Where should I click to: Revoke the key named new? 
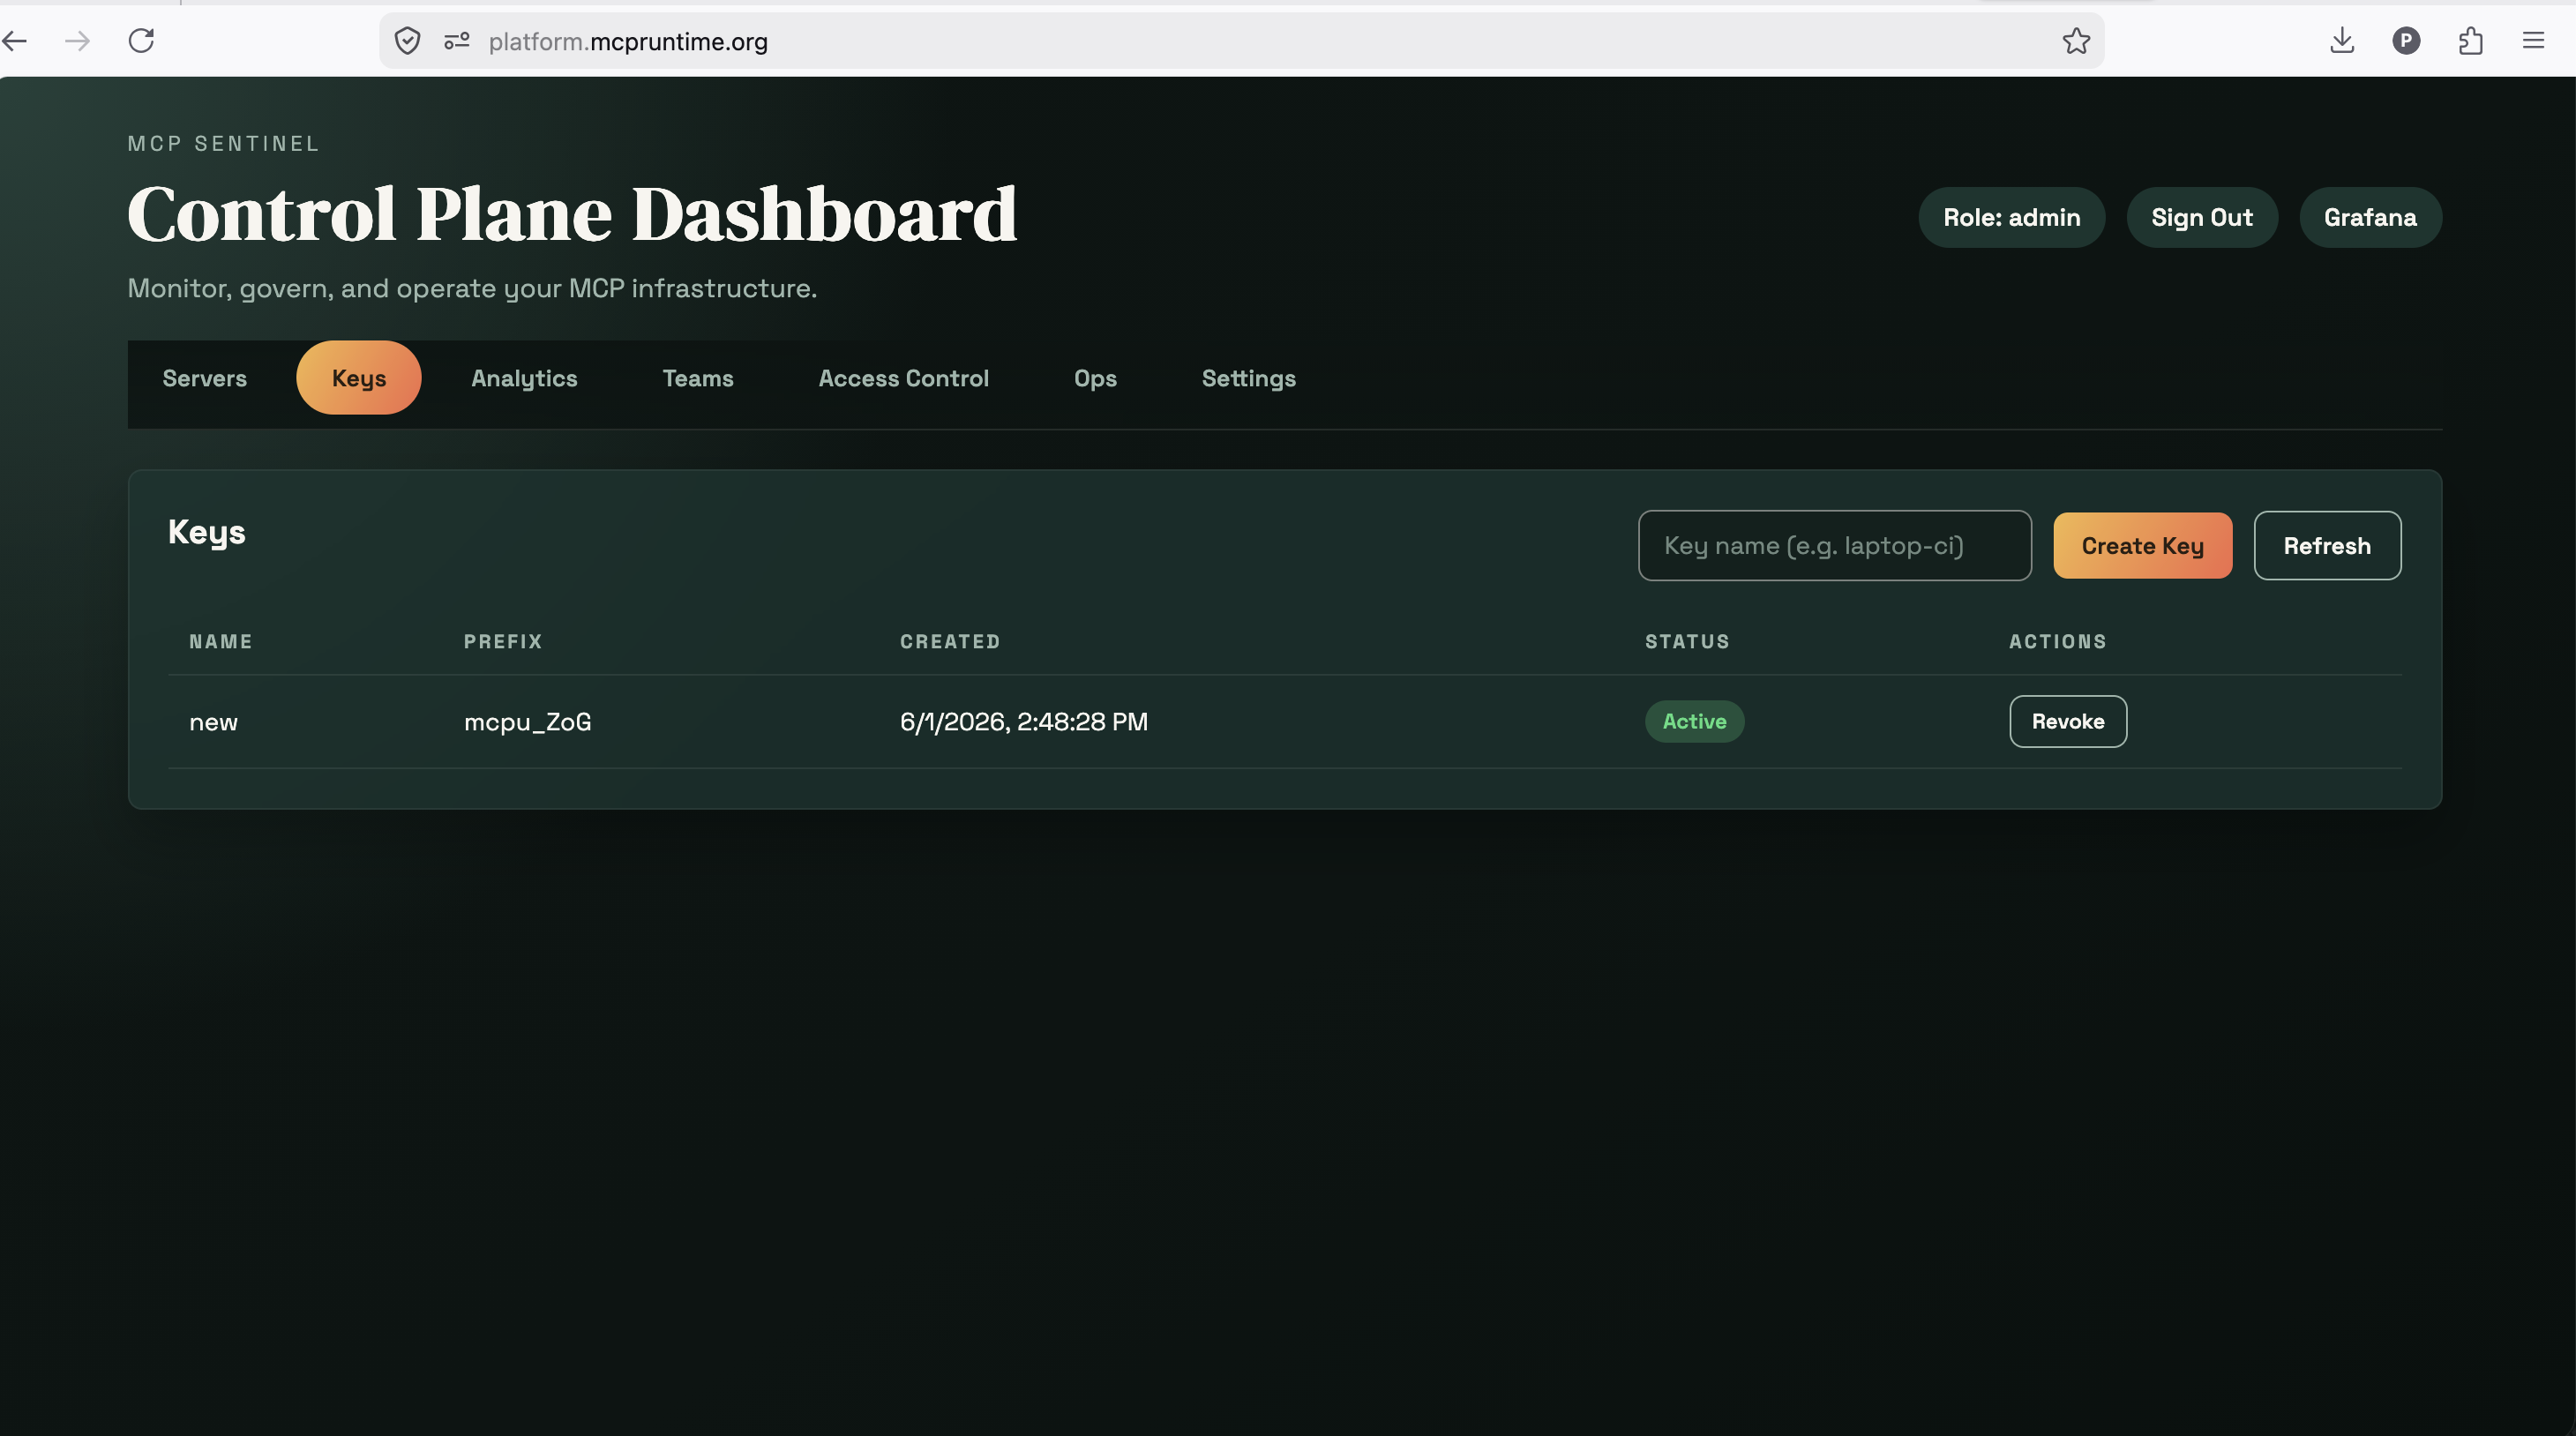pos(2067,722)
